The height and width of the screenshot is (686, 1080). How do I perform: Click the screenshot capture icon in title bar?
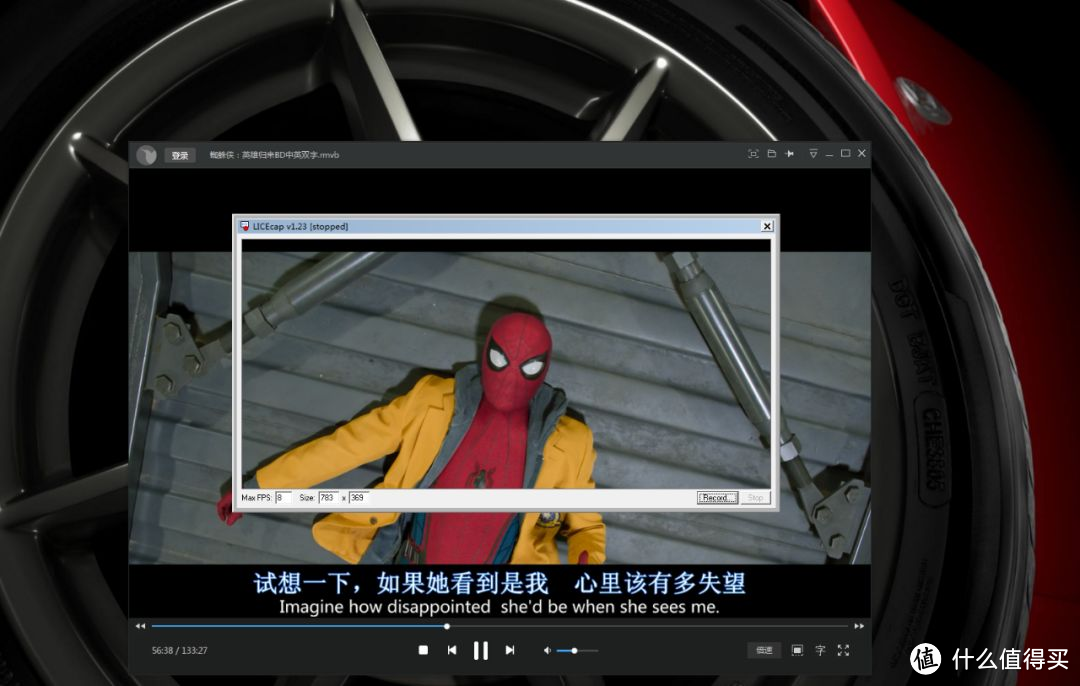point(753,154)
